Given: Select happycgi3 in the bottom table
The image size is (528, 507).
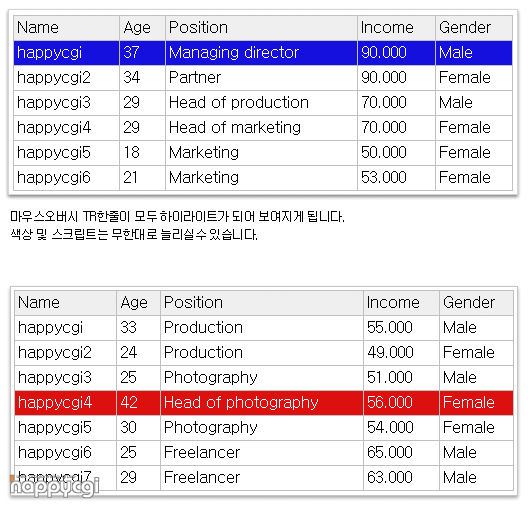Looking at the screenshot, I should click(66, 378).
